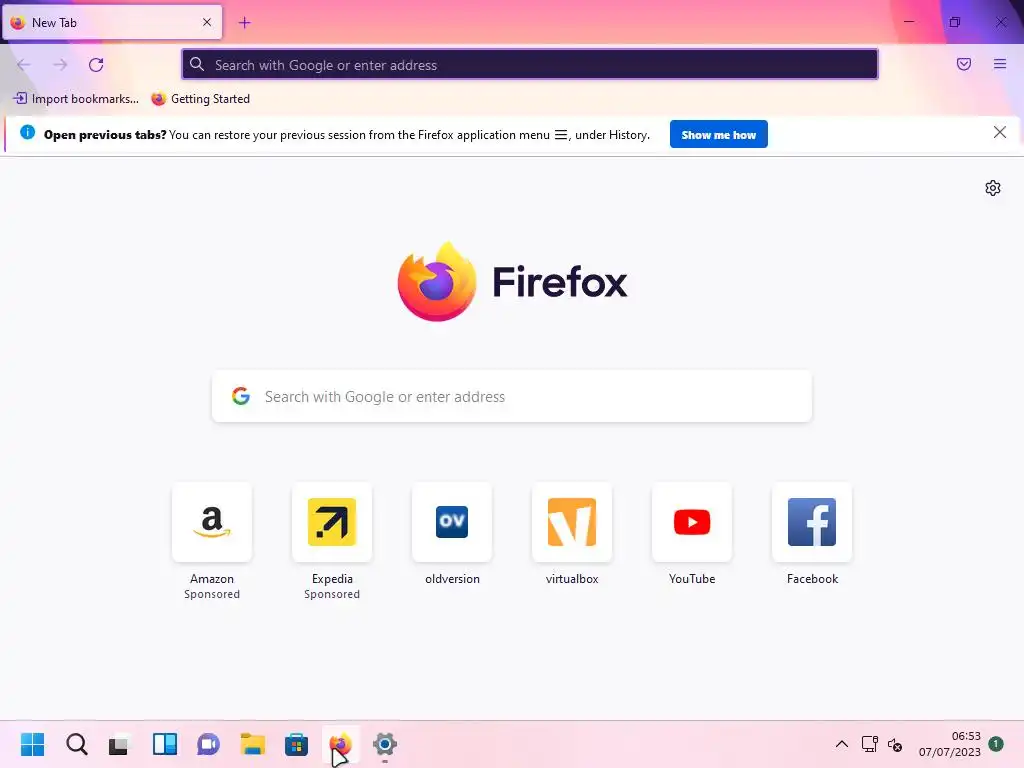This screenshot has width=1024, height=768.
Task: Open Task View from taskbar
Action: 120,744
